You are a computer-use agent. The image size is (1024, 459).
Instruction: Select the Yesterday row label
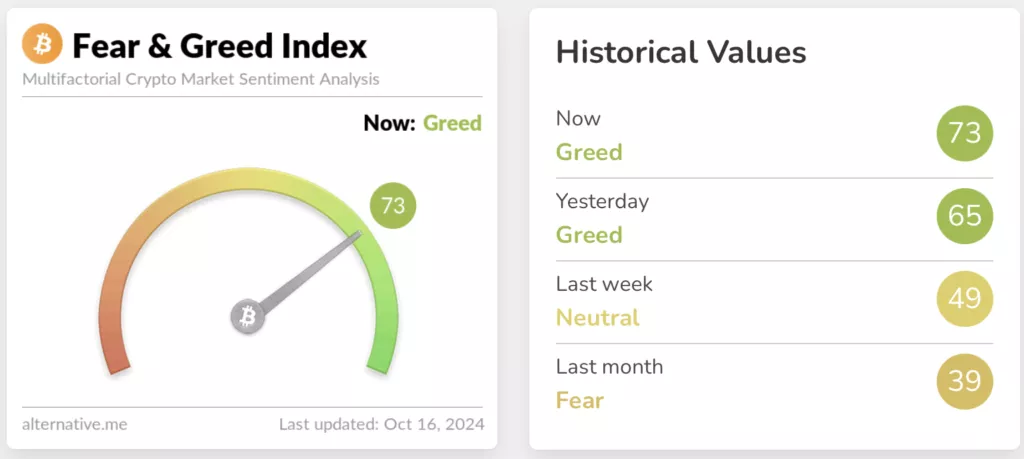point(602,201)
